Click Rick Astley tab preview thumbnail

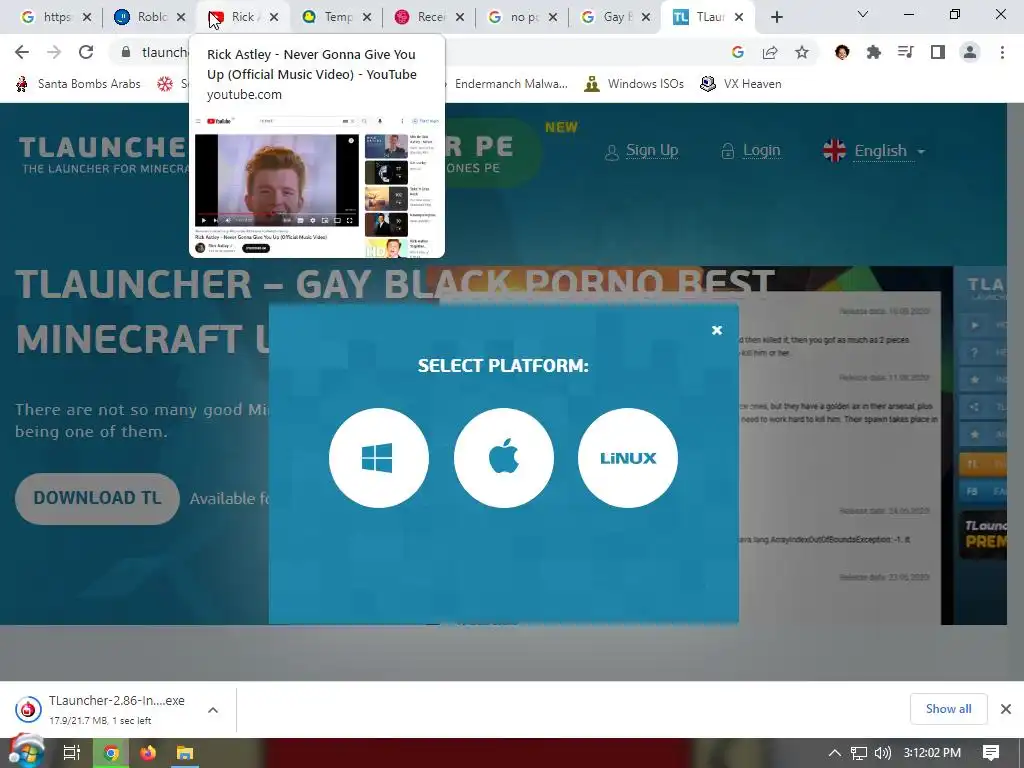(317, 185)
